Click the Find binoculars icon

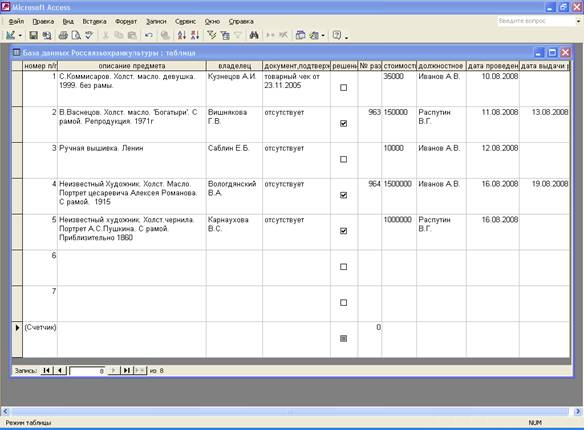coord(254,35)
